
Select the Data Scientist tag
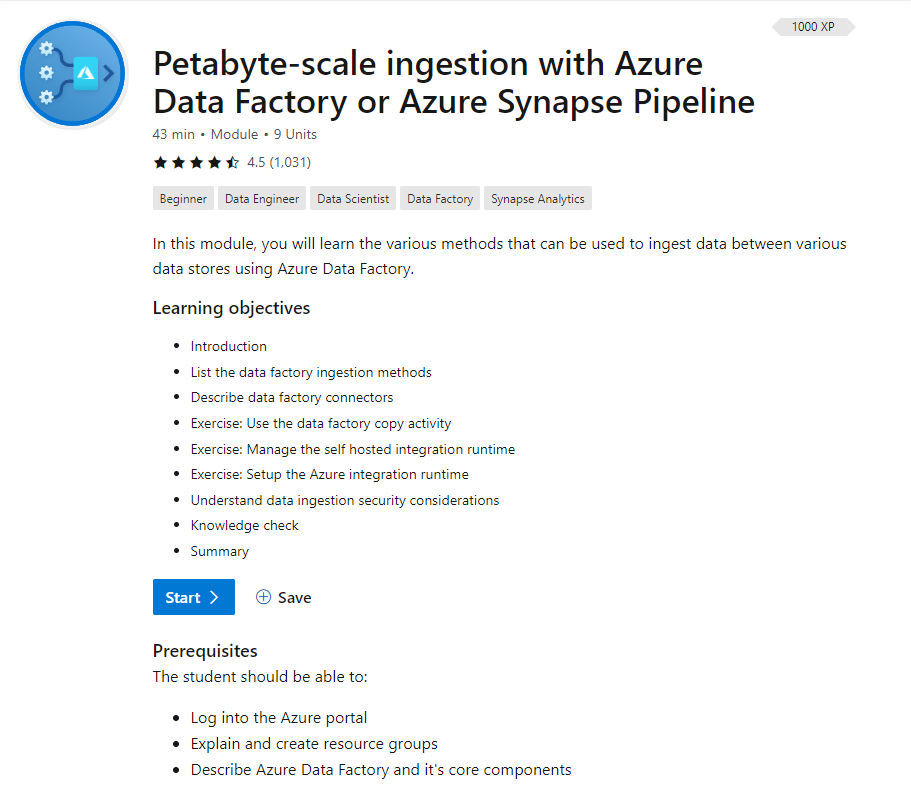[x=352, y=198]
